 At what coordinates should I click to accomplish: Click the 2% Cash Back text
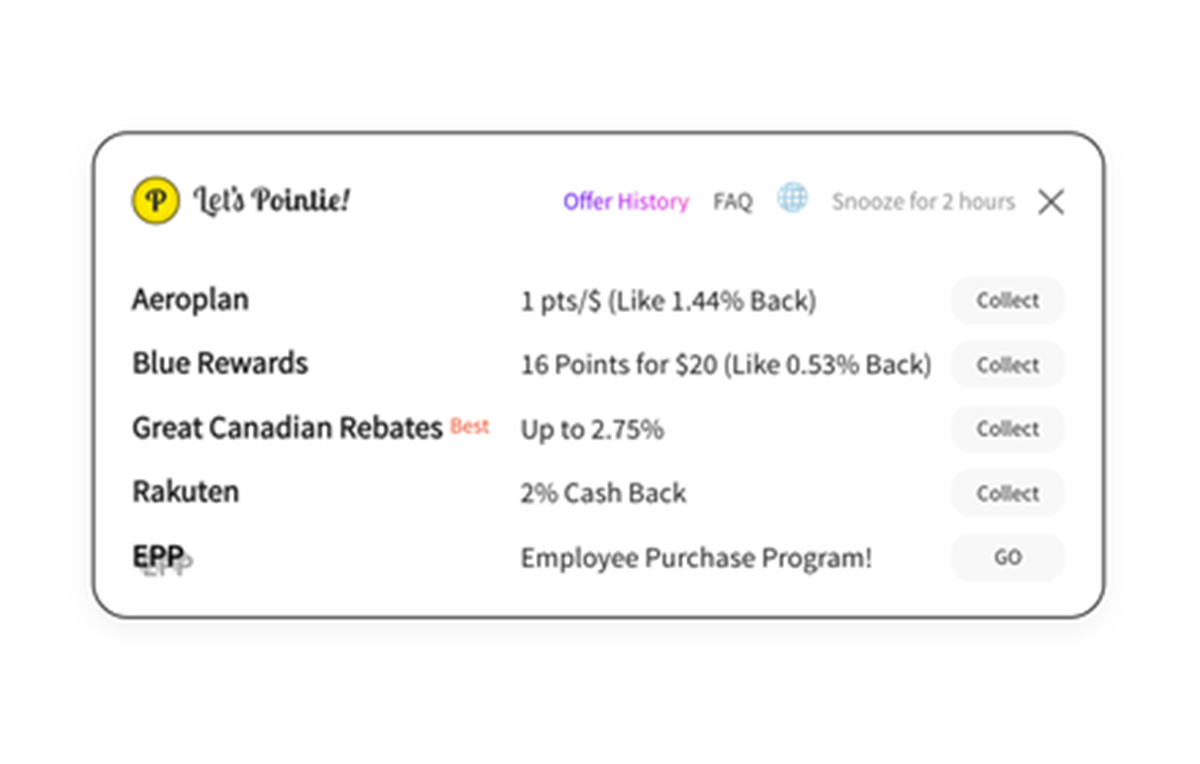pos(603,493)
